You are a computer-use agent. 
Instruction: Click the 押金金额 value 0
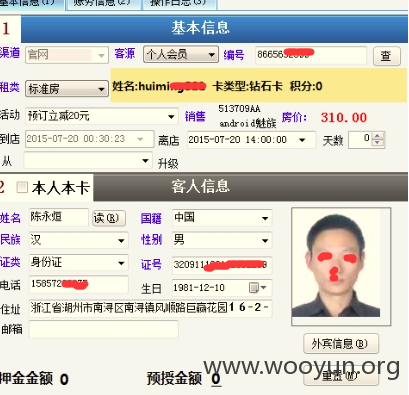point(64,379)
